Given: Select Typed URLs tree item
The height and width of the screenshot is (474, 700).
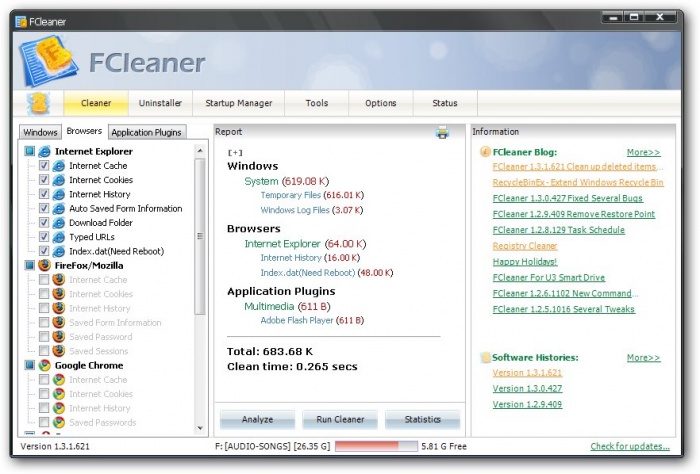Looking at the screenshot, I should 92,237.
